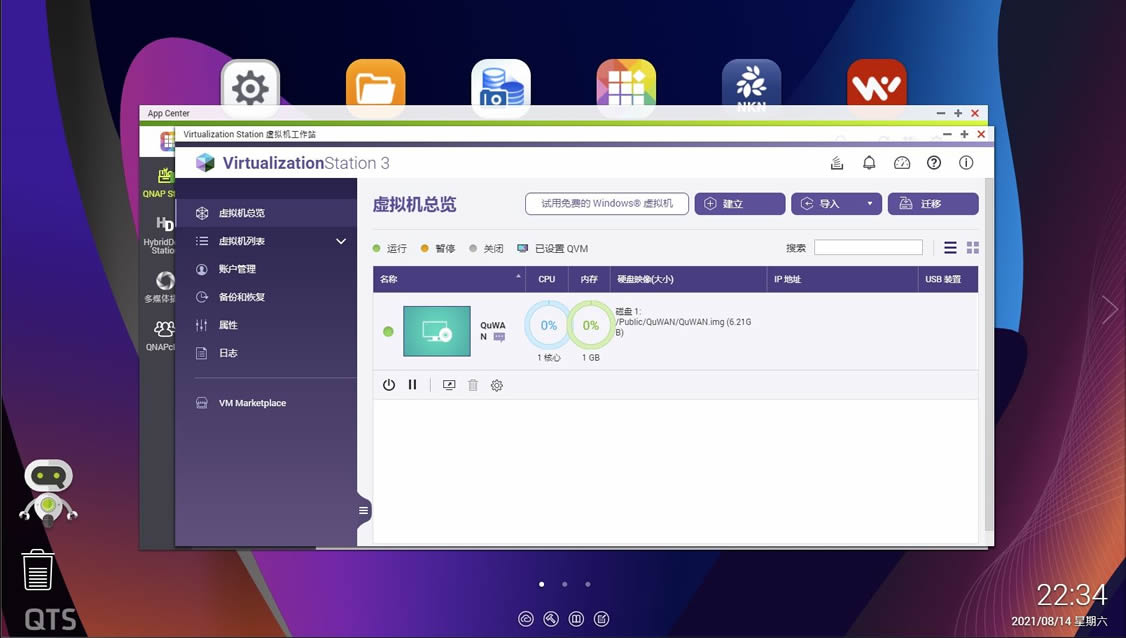1126x638 pixels.
Task: Open the App Center grid desktop icon
Action: tap(626, 88)
